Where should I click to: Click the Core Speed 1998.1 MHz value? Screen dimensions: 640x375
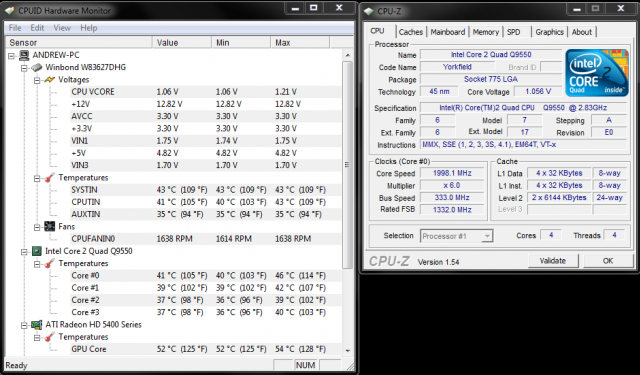click(452, 173)
